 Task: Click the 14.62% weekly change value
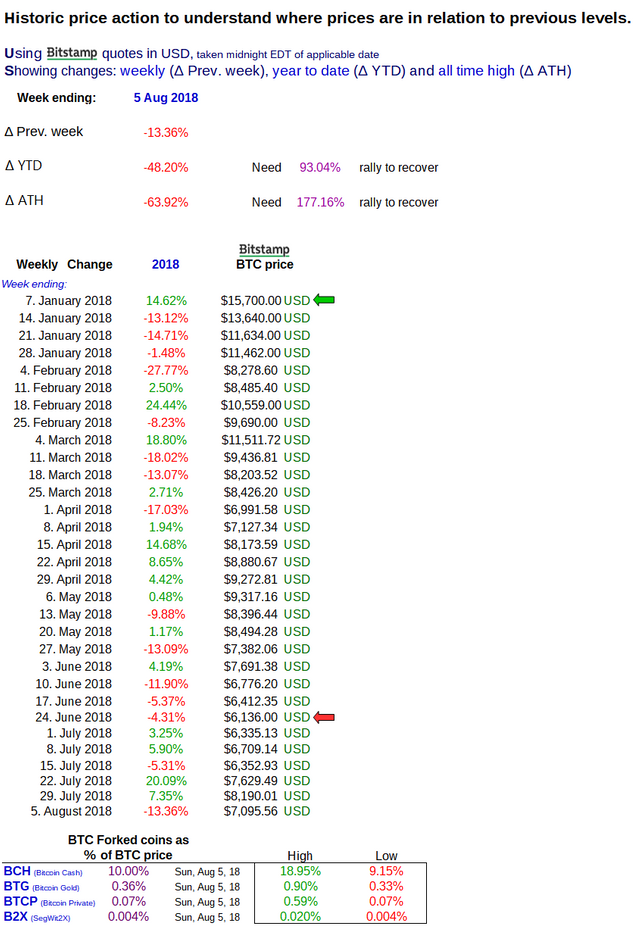pos(166,300)
